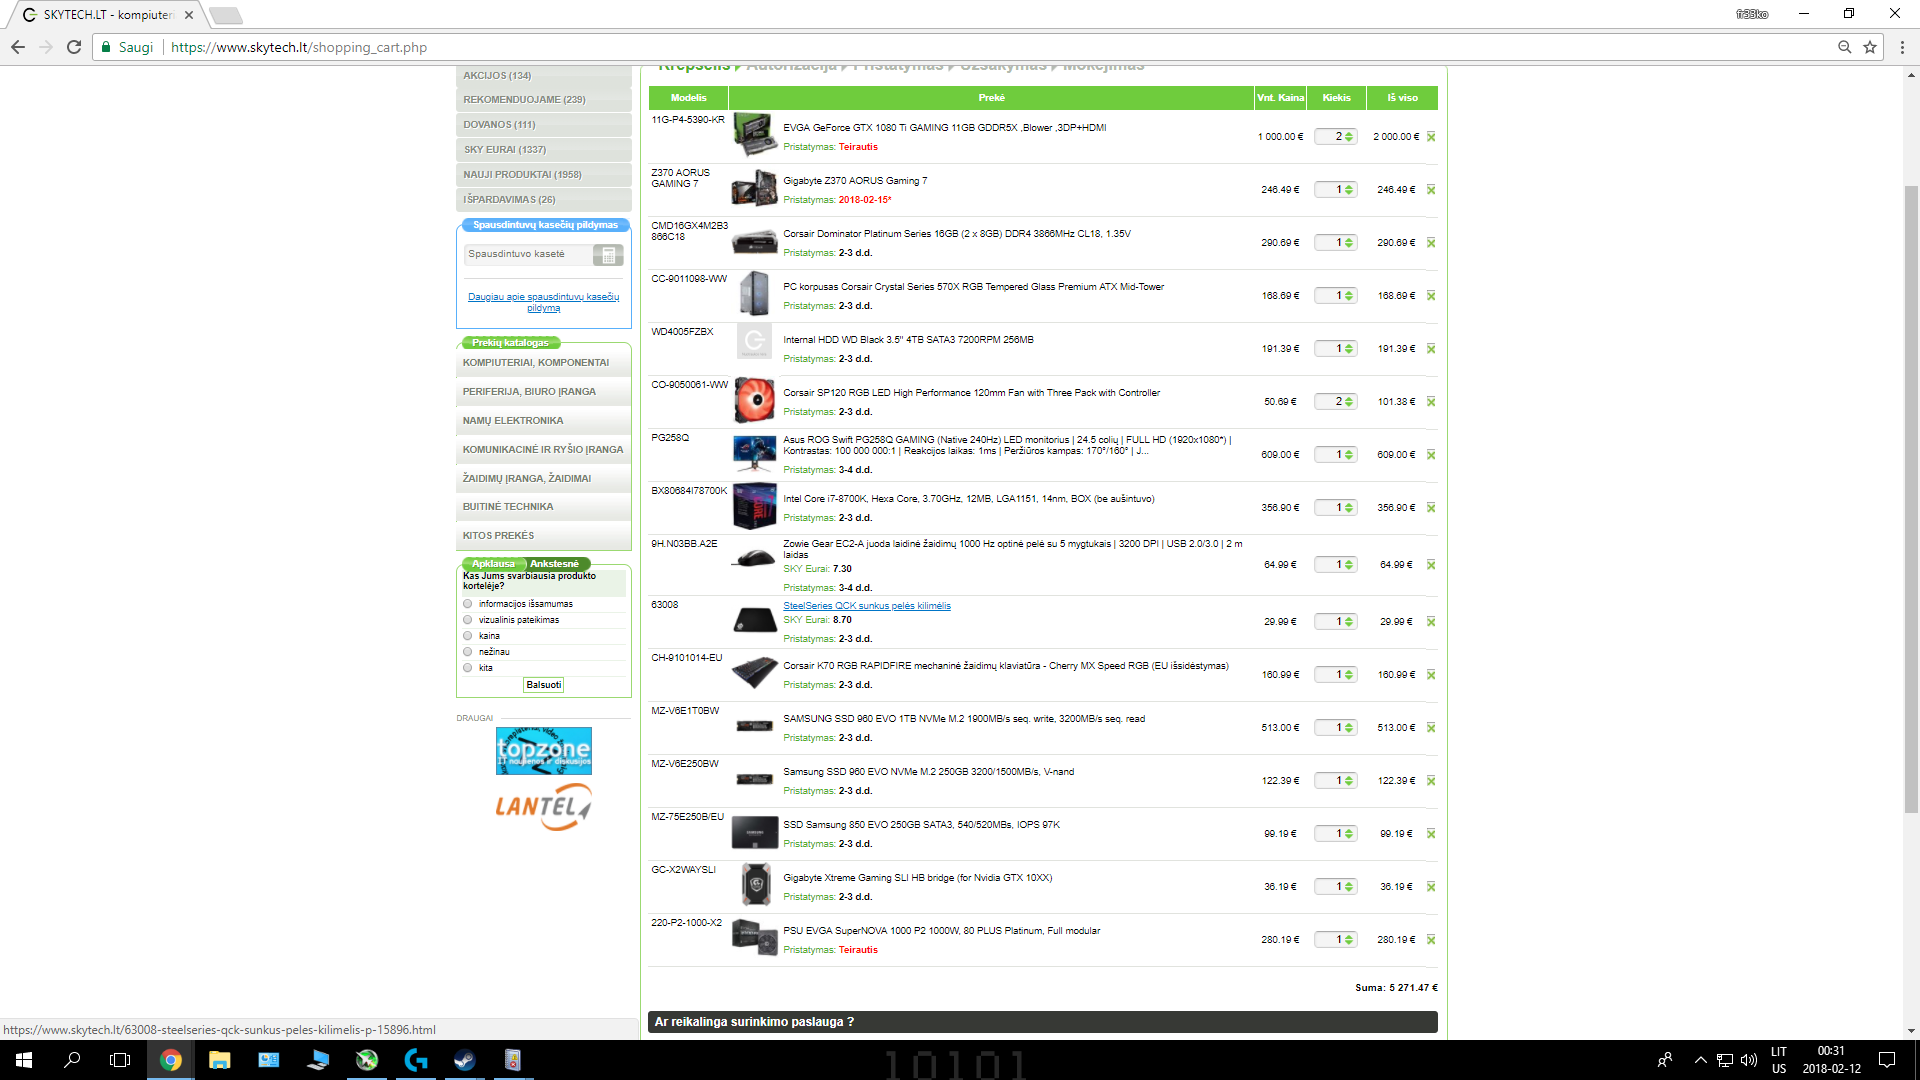
Task: Click topzone partner banner
Action: click(x=544, y=751)
